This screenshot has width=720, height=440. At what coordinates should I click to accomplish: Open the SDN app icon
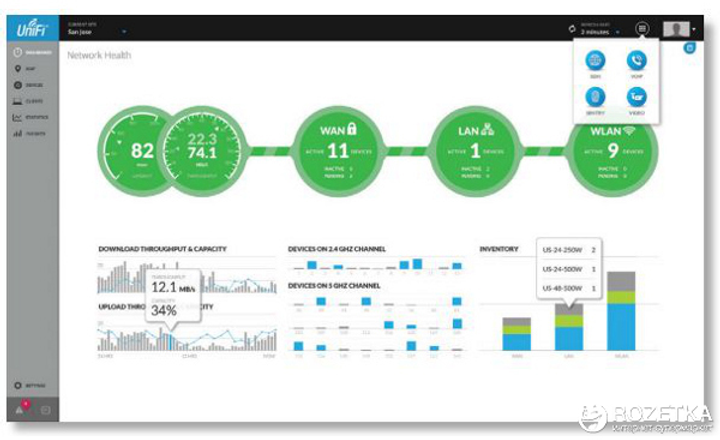coord(595,60)
